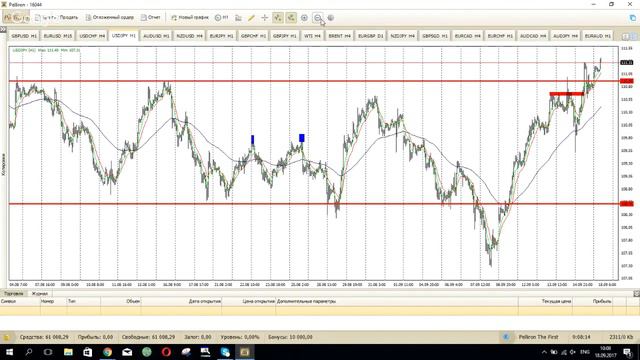Image resolution: width=640 pixels, height=360 pixels.
Task: Select the AUDJPY H4 chart tab
Action: tap(565, 36)
